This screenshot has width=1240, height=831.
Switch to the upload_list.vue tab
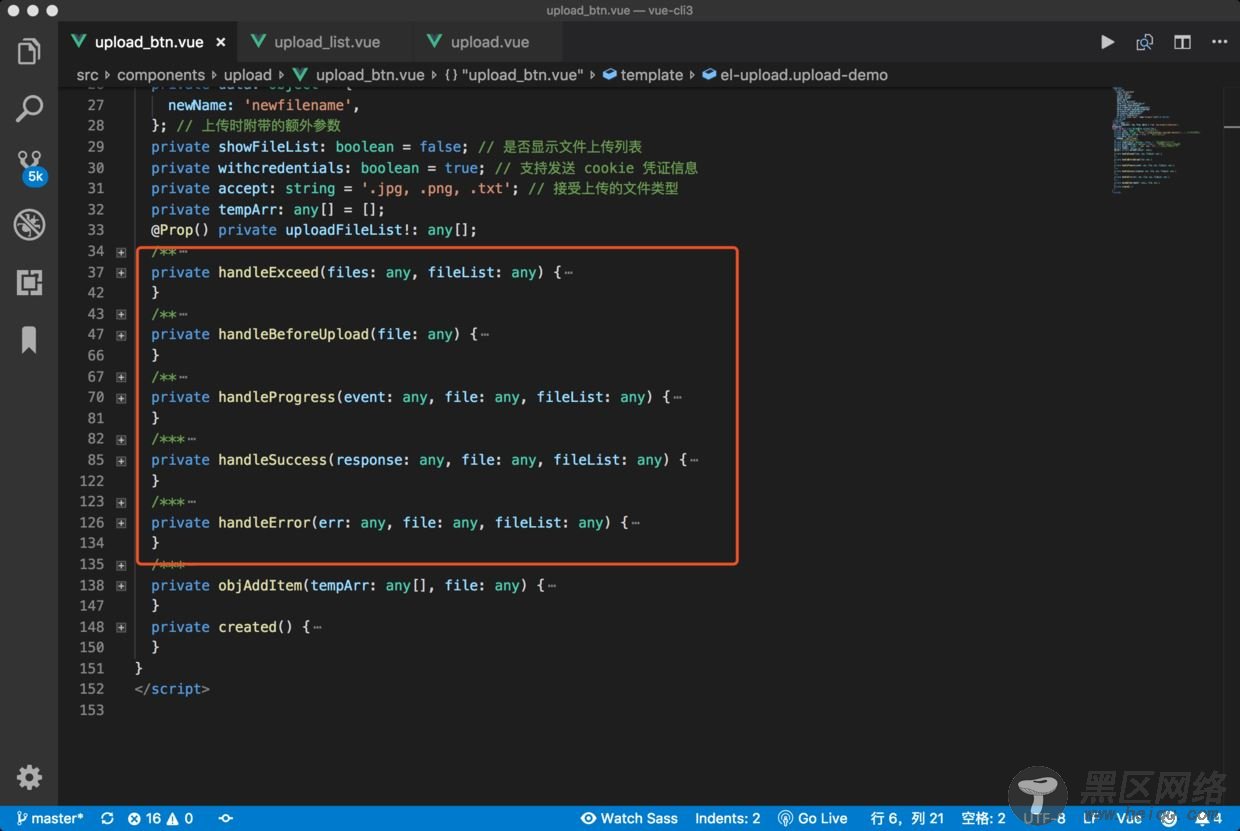point(326,42)
